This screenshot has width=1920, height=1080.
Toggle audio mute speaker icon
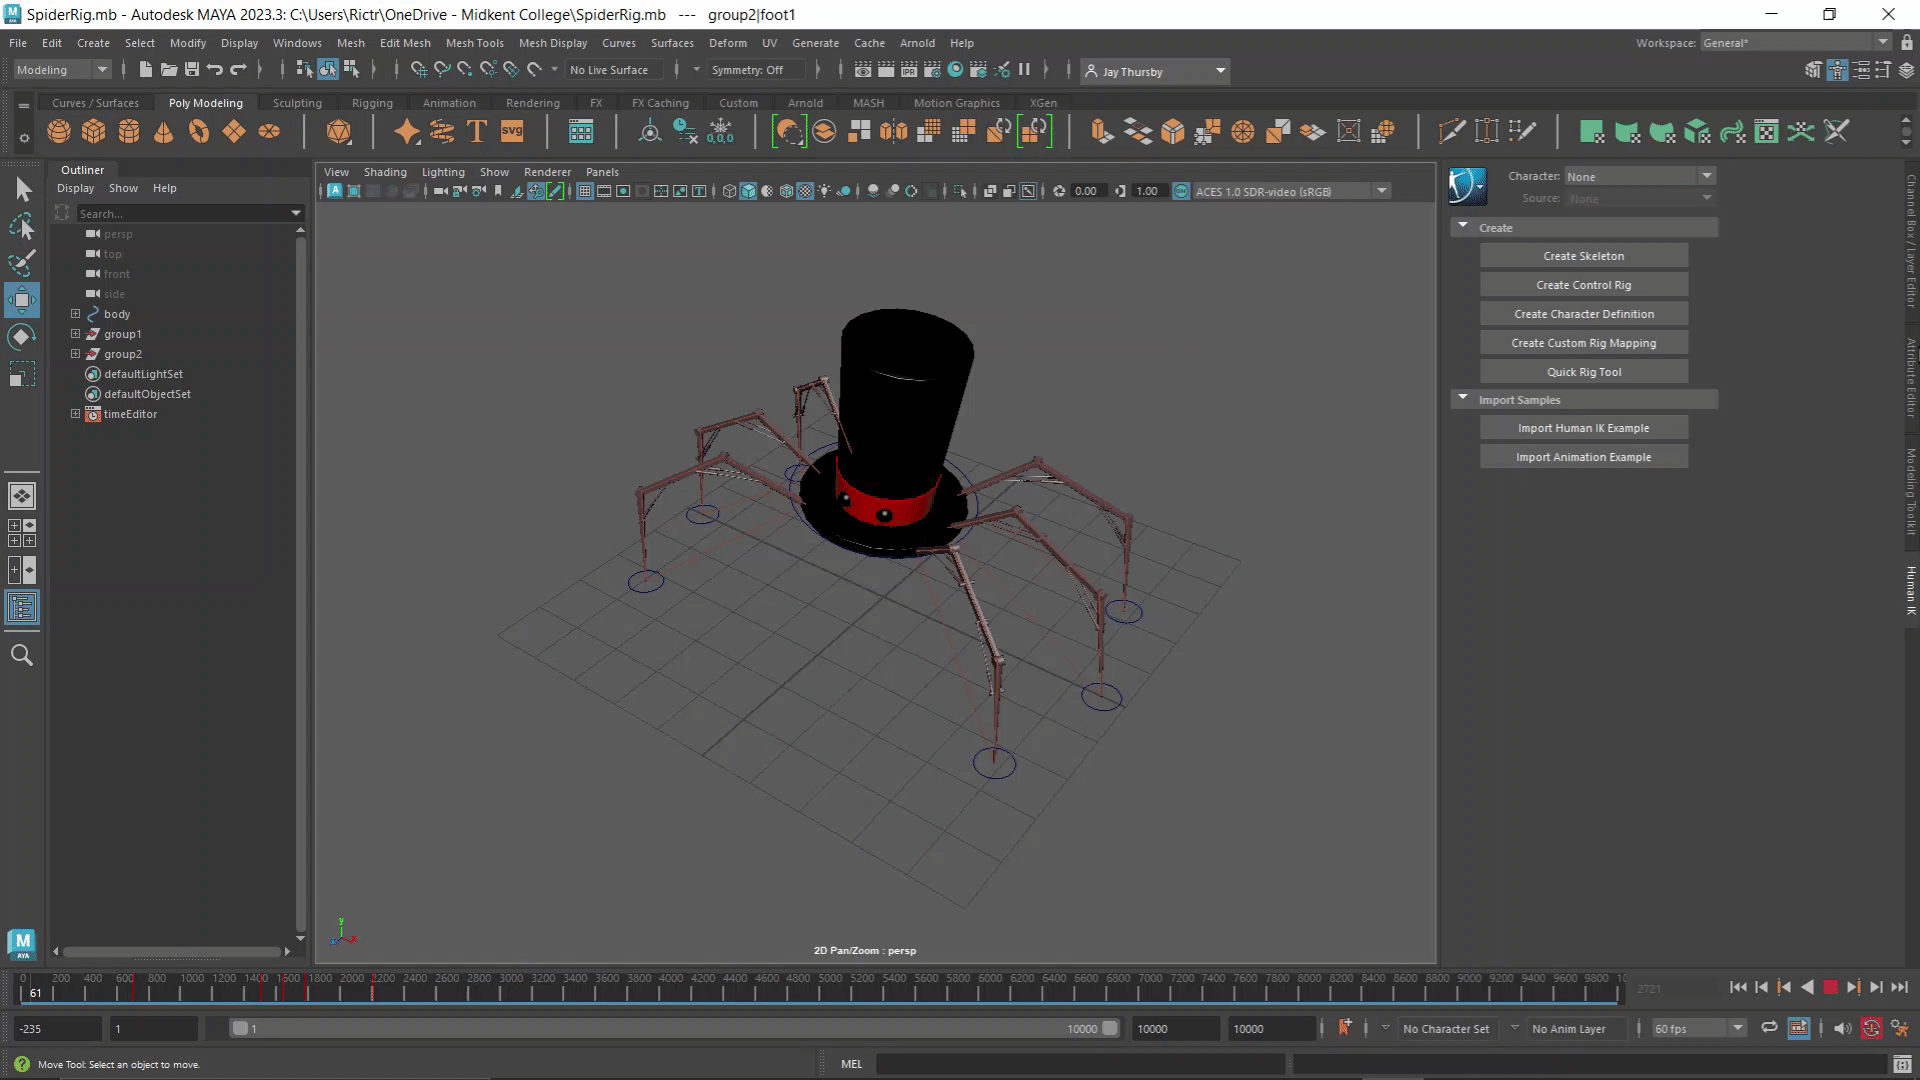click(x=1842, y=1028)
